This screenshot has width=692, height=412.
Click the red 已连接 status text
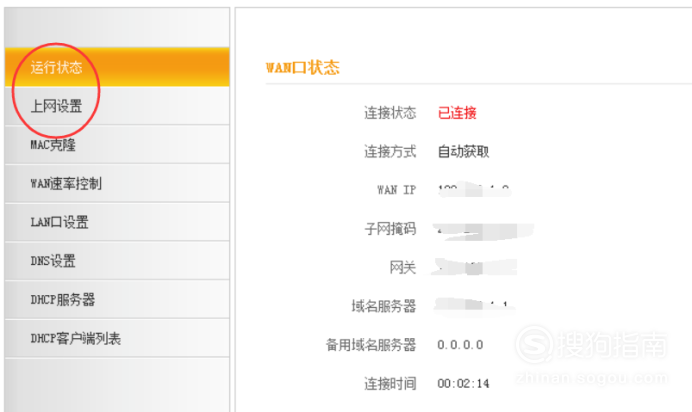tap(458, 113)
